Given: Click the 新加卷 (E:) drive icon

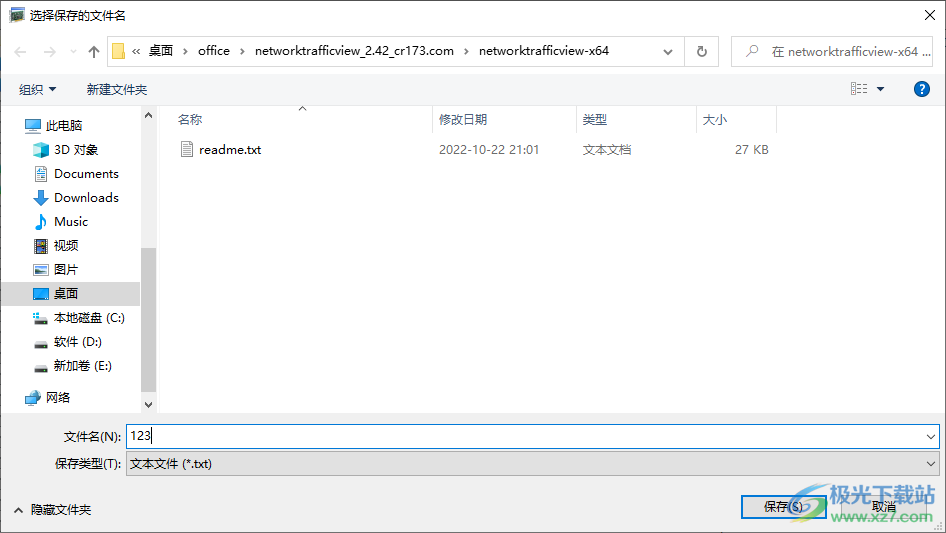Looking at the screenshot, I should click(40, 368).
